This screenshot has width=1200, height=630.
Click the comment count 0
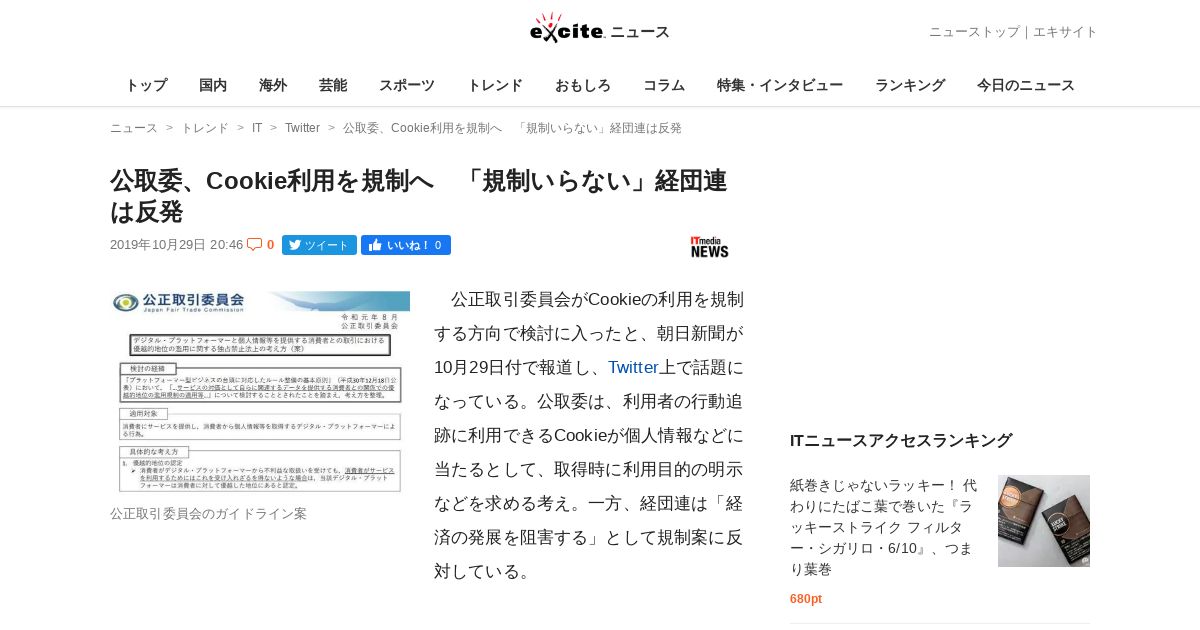(270, 245)
